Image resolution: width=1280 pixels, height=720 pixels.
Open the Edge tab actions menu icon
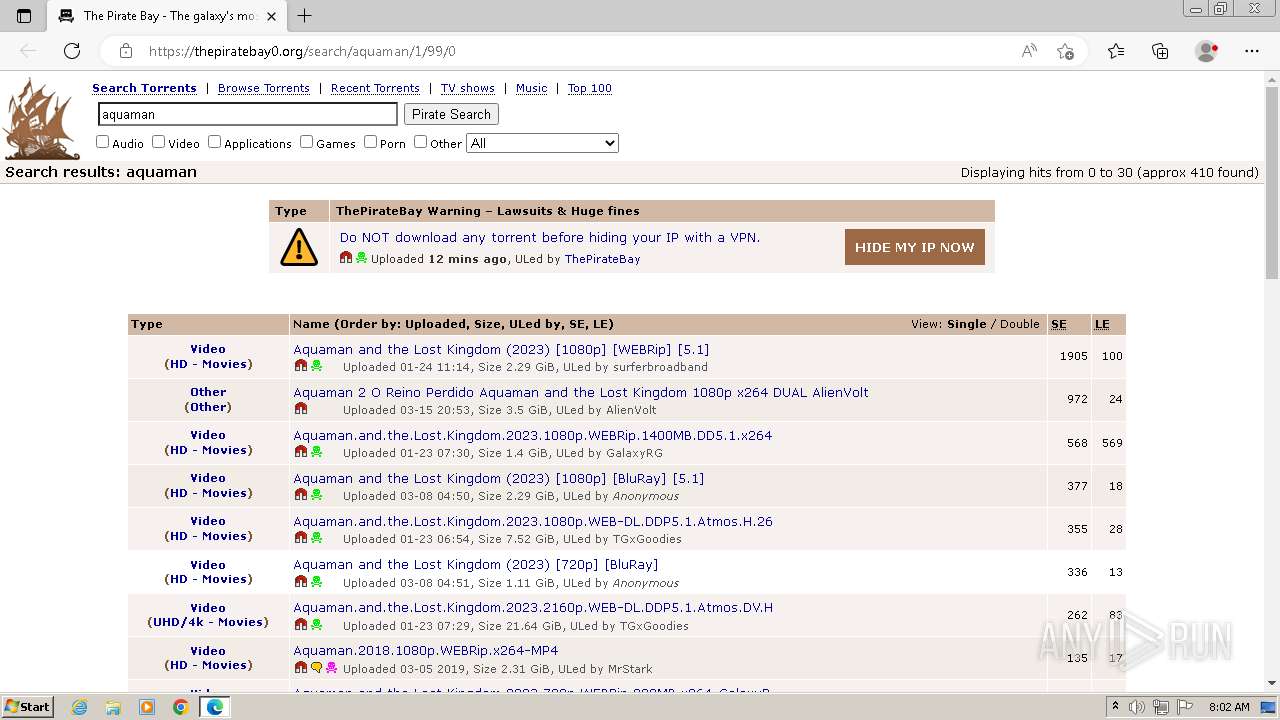pos(24,16)
